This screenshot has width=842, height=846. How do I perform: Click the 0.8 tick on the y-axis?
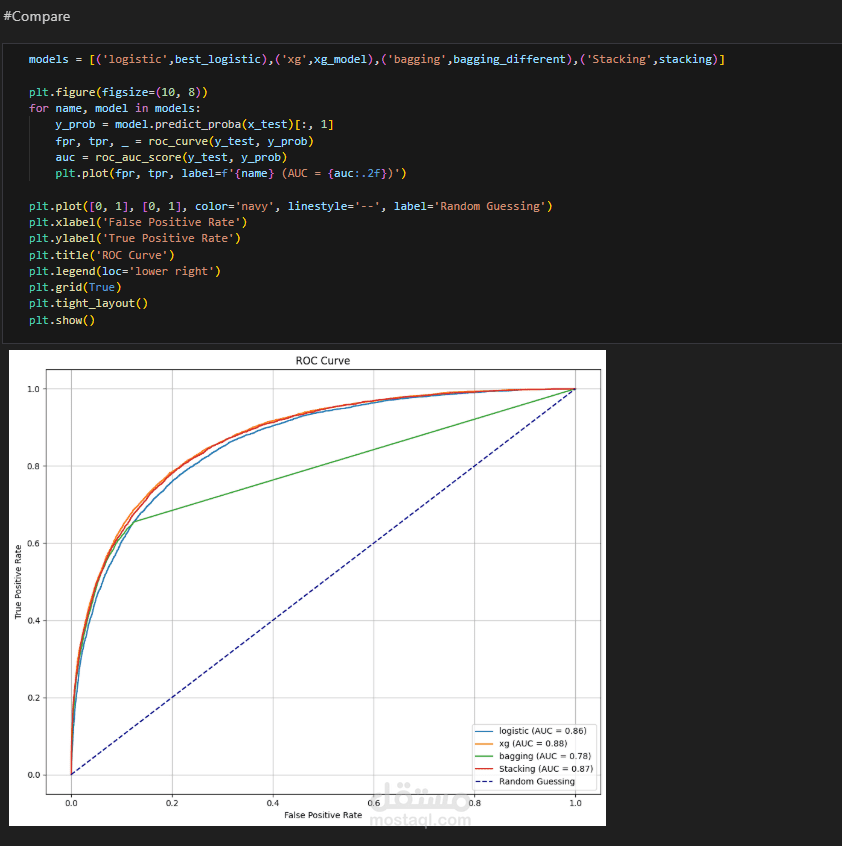click(33, 466)
